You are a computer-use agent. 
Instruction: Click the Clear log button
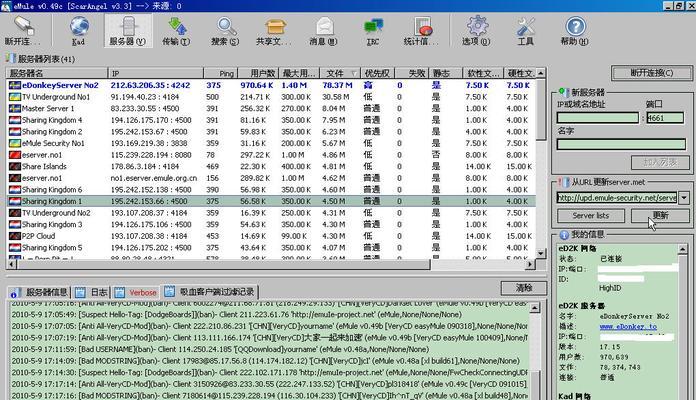523,288
